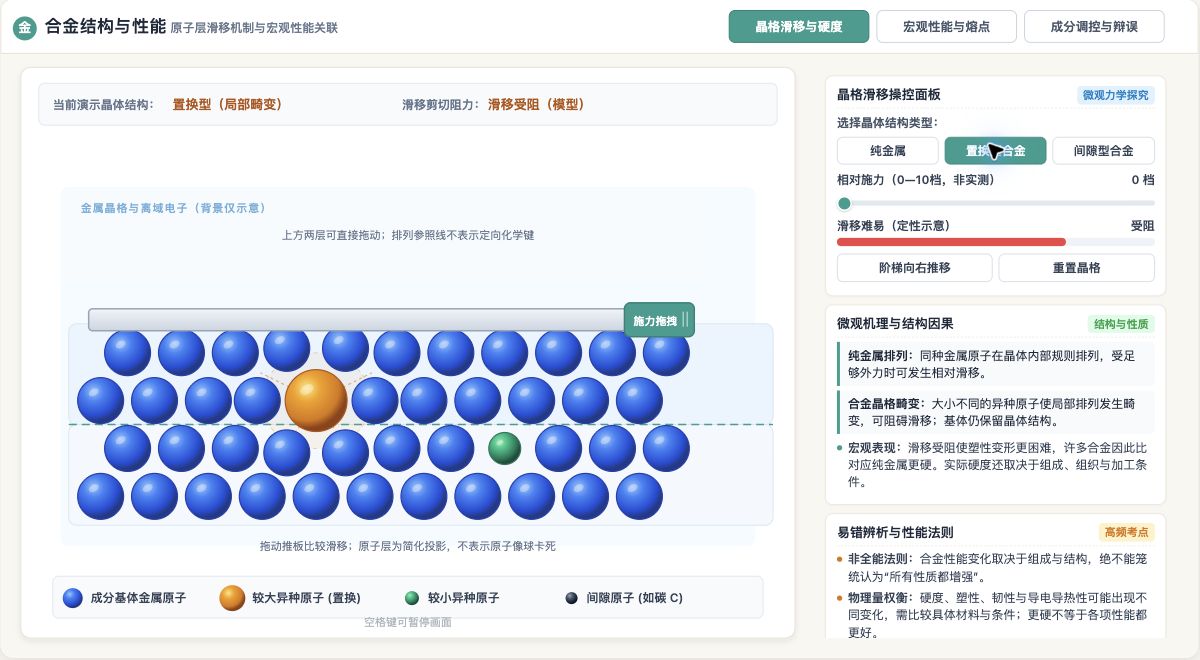1200x660 pixels.
Task: Click blue legend icon 成分基体金属原子
Action: [73, 598]
